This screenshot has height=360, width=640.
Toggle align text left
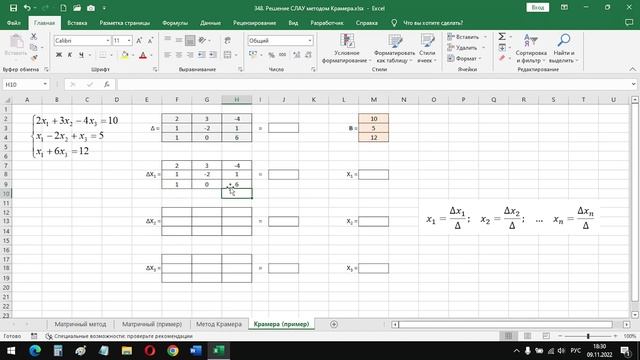click(x=167, y=55)
